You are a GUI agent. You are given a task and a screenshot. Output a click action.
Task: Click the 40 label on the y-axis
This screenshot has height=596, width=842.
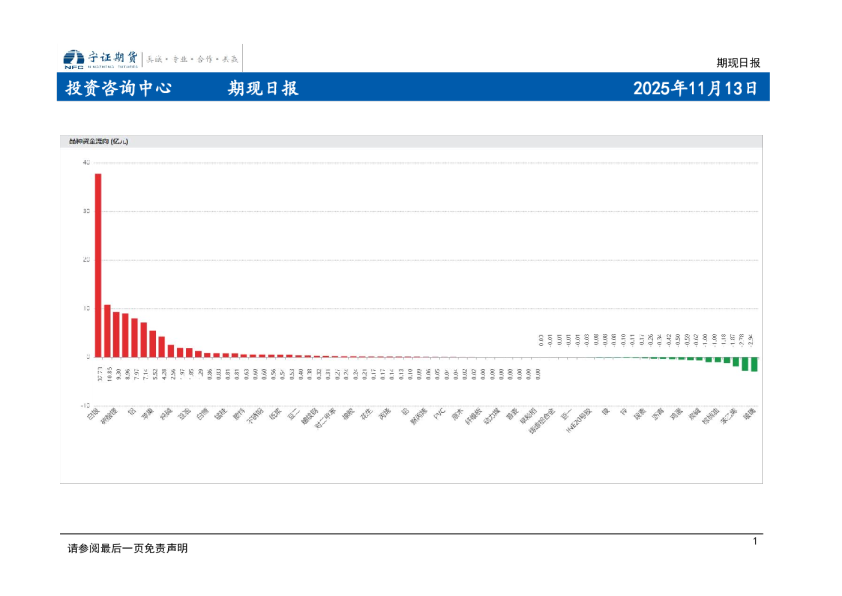point(86,163)
